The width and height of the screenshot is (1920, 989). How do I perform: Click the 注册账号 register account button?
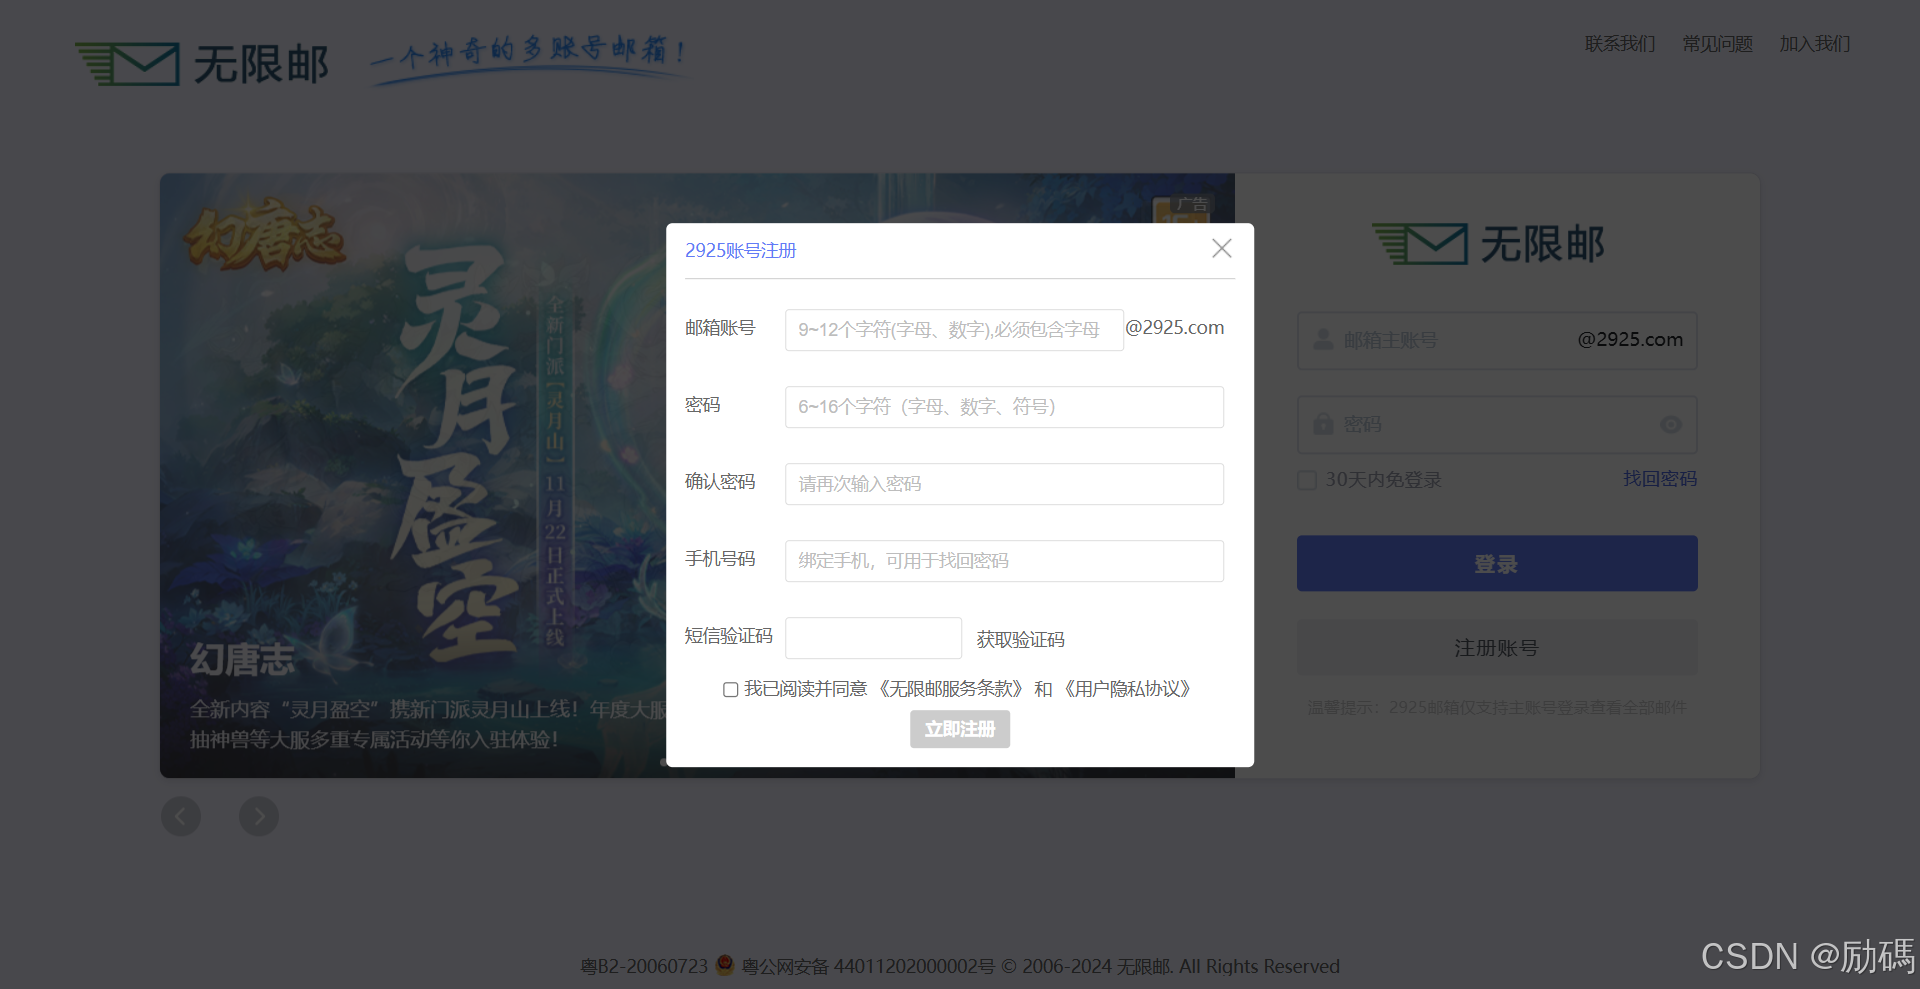[1497, 648]
